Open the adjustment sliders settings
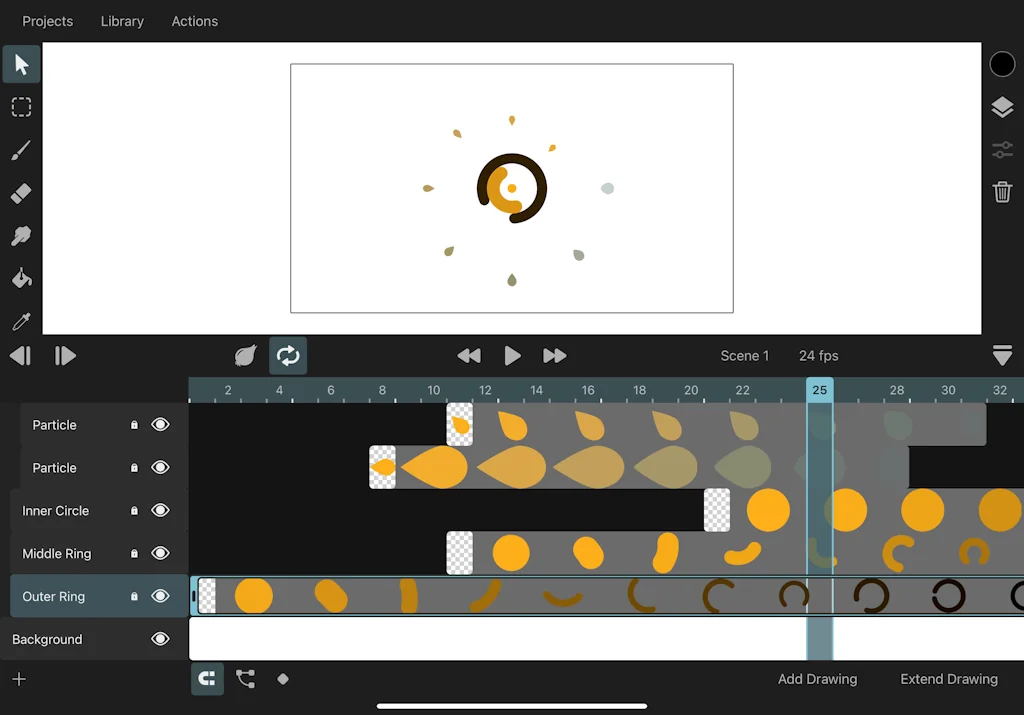 tap(1002, 150)
